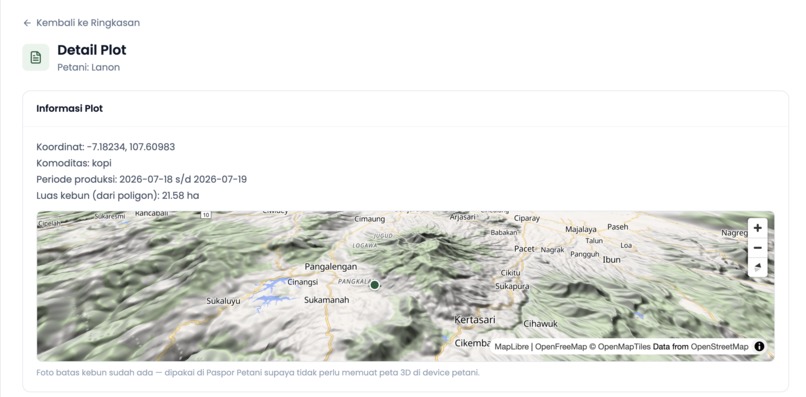Select the Periode produksi date line
806x397 pixels.
coord(141,179)
